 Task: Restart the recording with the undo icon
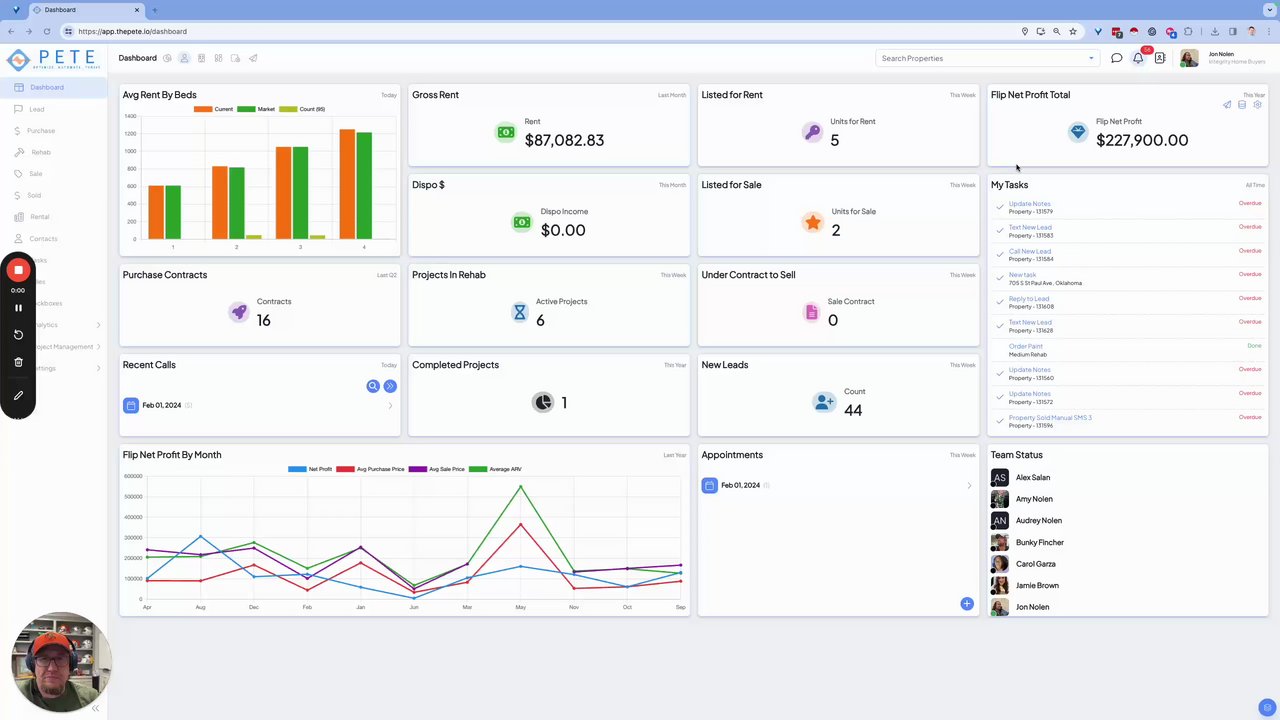[18, 335]
